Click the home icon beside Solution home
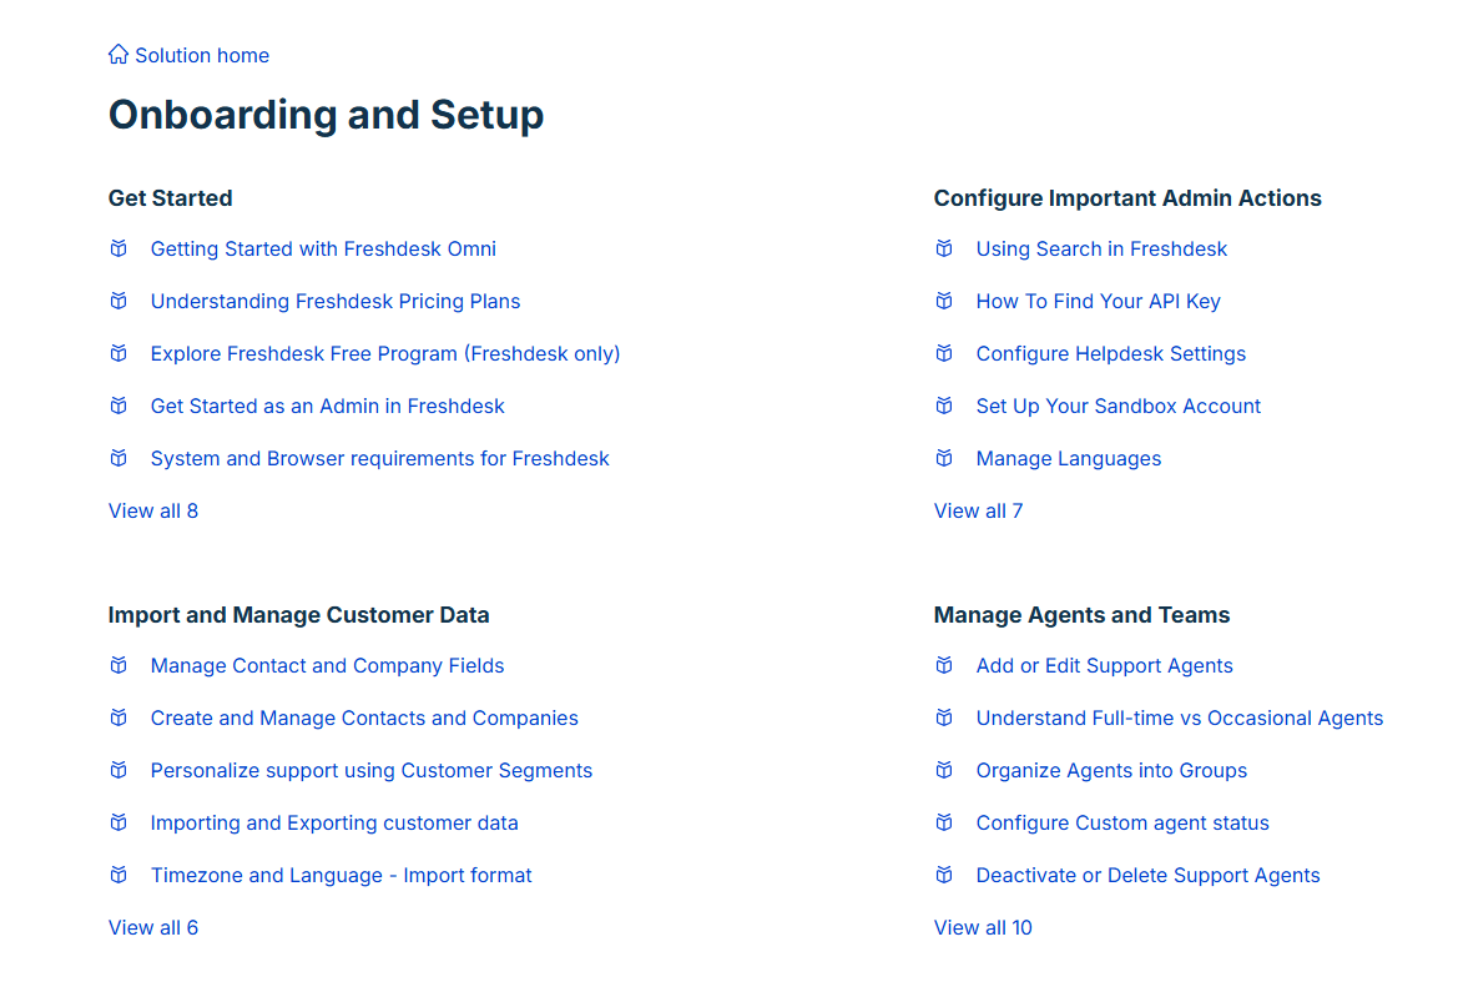Viewport: 1480px width, 987px height. click(x=118, y=54)
